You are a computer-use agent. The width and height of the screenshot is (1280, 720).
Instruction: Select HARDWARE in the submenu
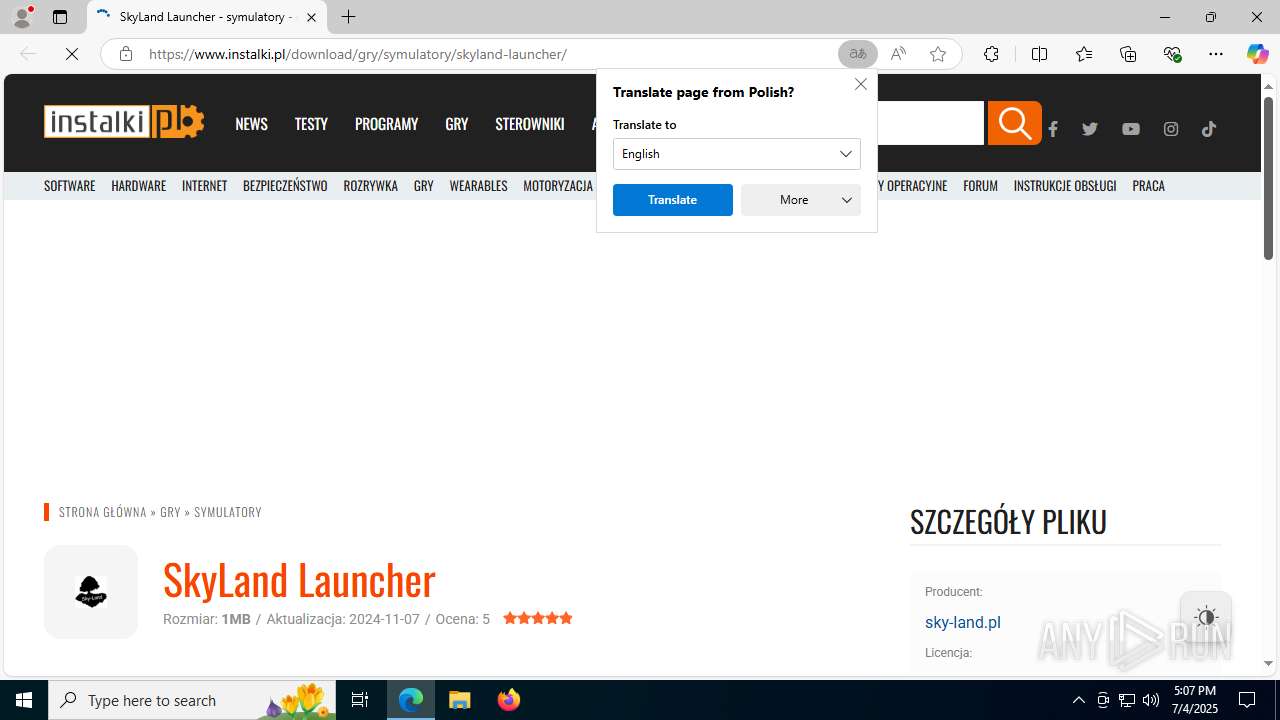tap(139, 186)
